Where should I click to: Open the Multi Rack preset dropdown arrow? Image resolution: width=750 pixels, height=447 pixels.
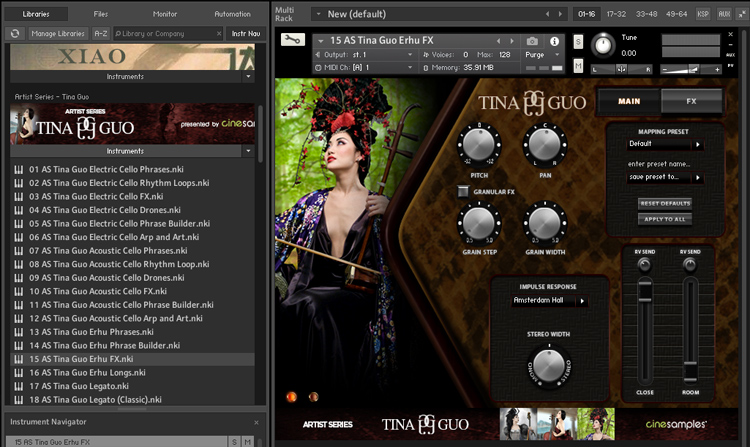[x=319, y=14]
